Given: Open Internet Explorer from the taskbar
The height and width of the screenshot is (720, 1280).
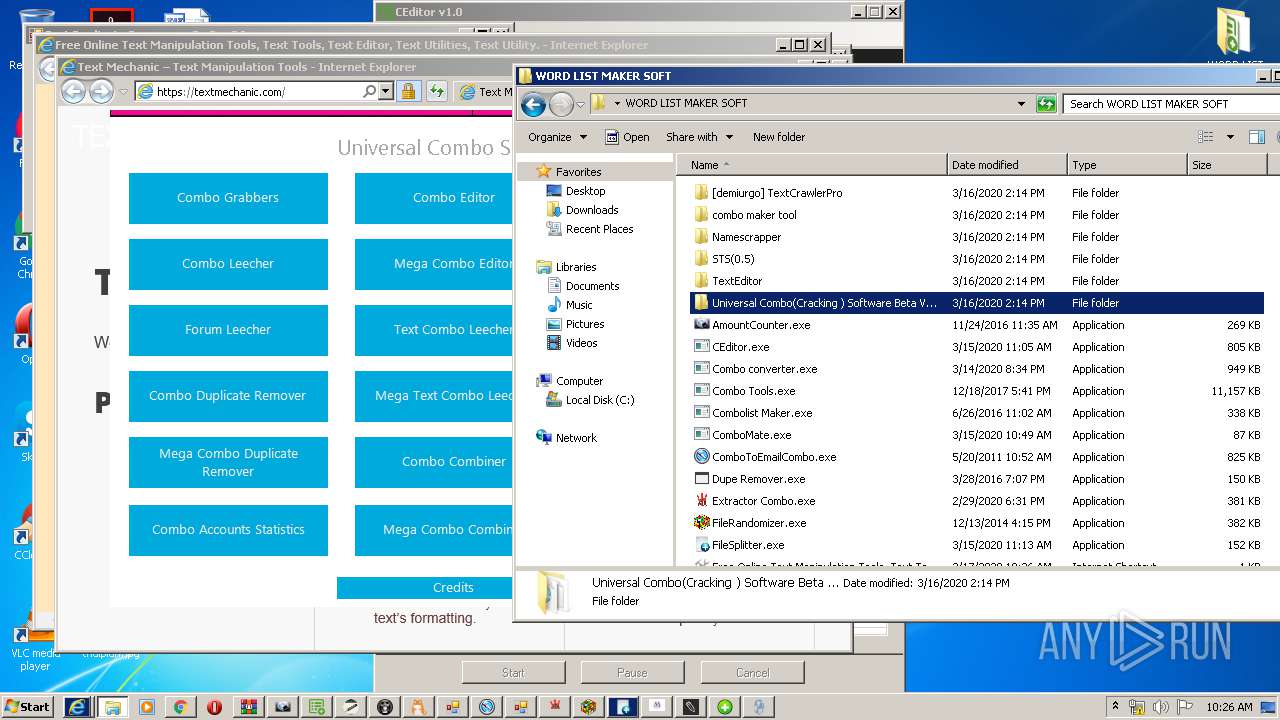Looking at the screenshot, I should tap(78, 707).
